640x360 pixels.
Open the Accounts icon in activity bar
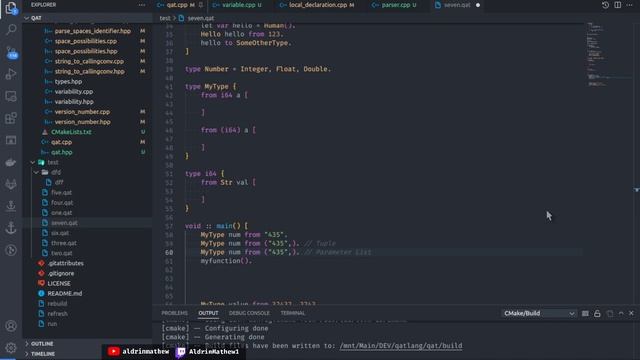coord(11,326)
